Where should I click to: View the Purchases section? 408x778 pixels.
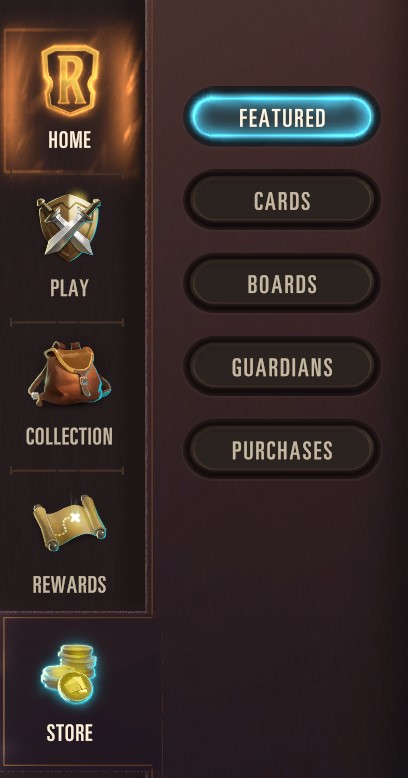(x=282, y=450)
